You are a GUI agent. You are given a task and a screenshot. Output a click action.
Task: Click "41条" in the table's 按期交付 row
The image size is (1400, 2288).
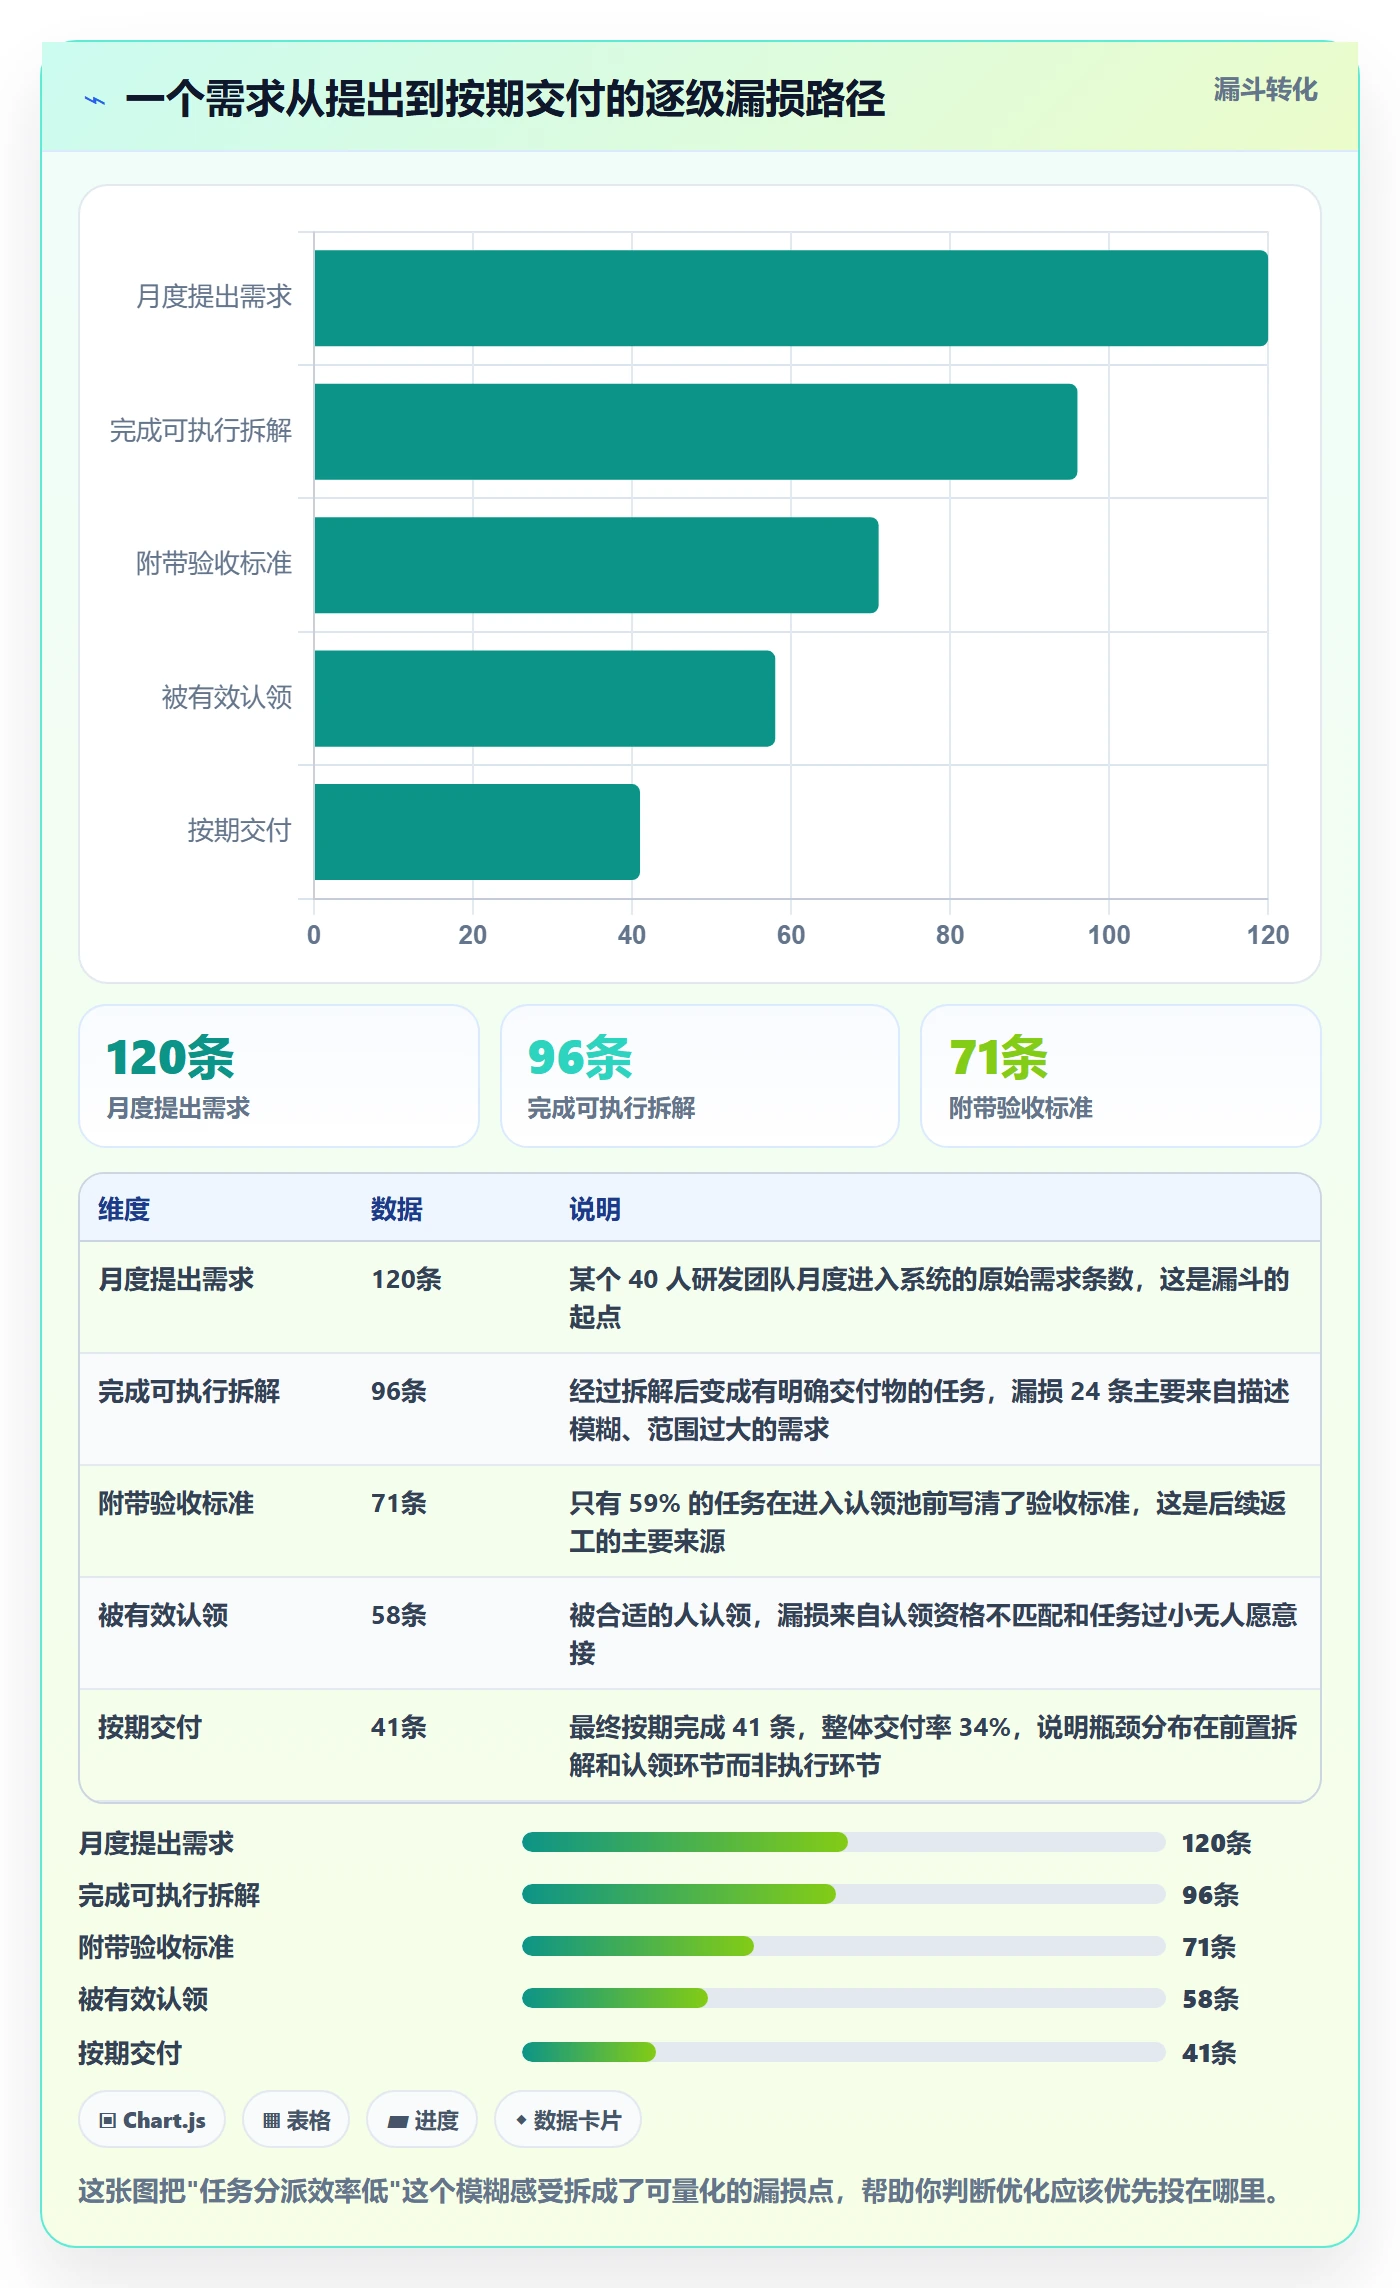coord(399,1727)
